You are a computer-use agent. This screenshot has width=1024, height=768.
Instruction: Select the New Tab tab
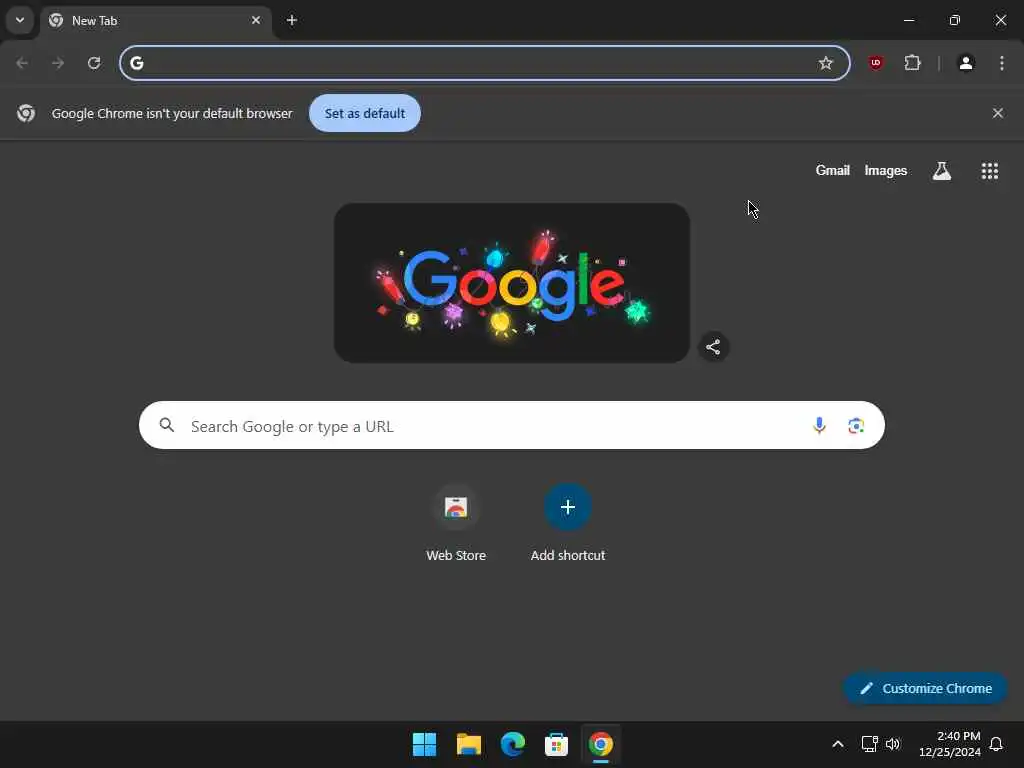tap(155, 21)
